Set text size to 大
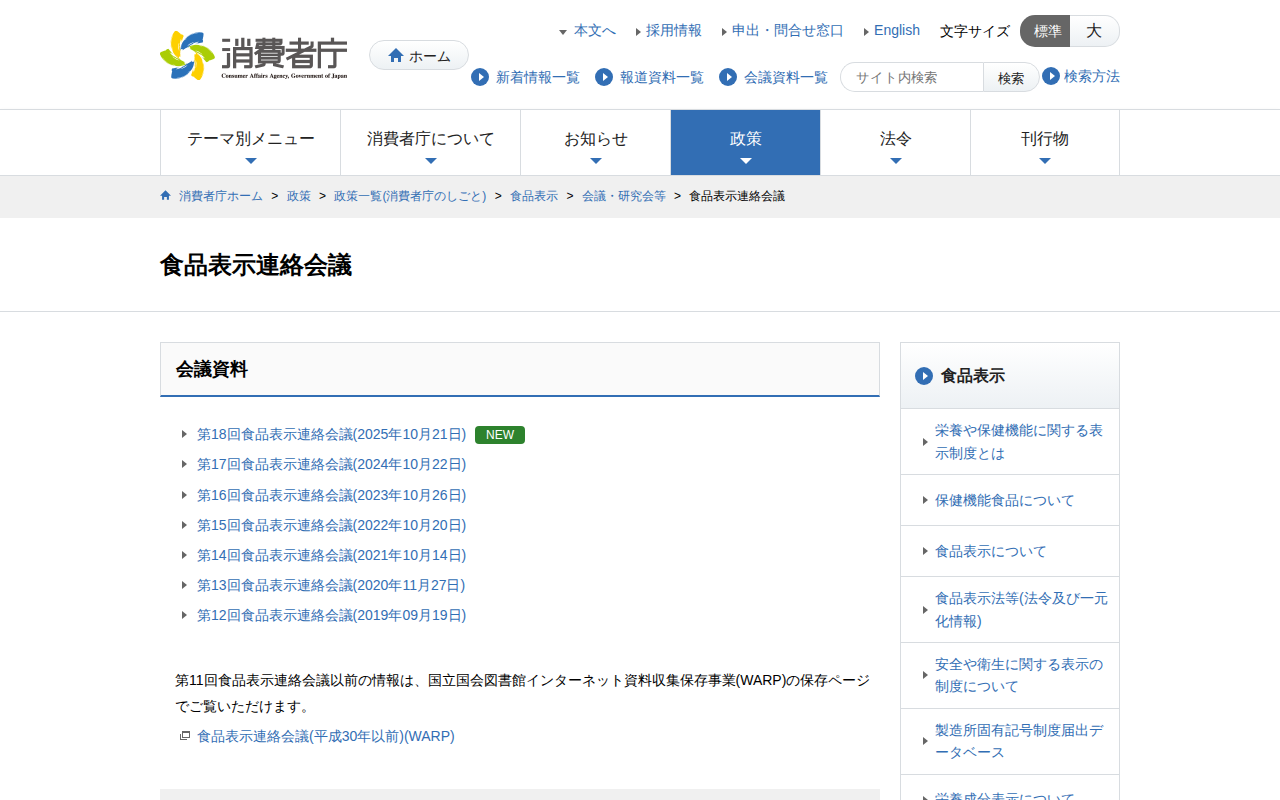Image resolution: width=1280 pixels, height=800 pixels. point(1095,31)
